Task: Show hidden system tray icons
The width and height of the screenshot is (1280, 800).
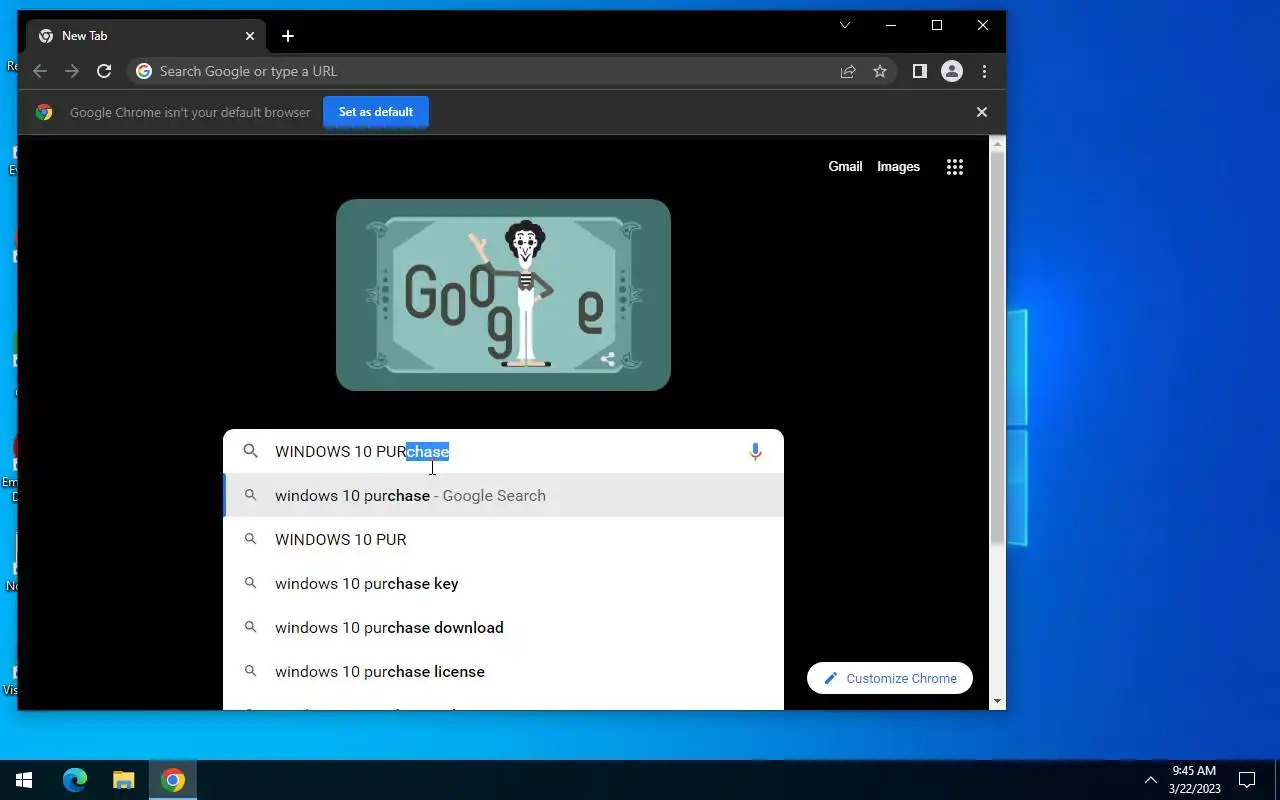Action: (1150, 780)
